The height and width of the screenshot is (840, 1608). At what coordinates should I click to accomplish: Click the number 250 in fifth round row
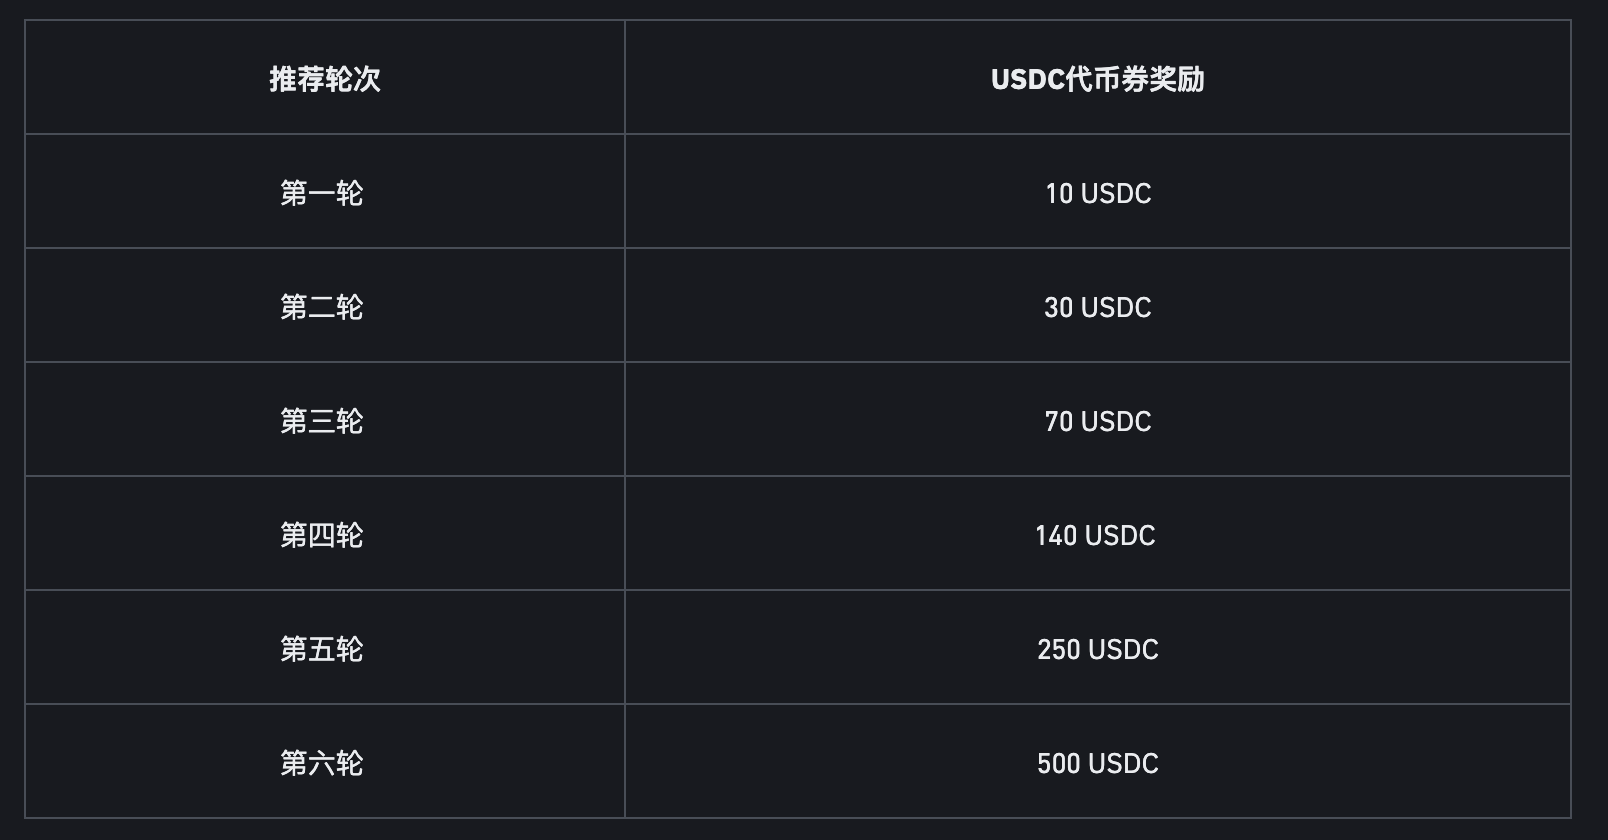click(x=1057, y=649)
